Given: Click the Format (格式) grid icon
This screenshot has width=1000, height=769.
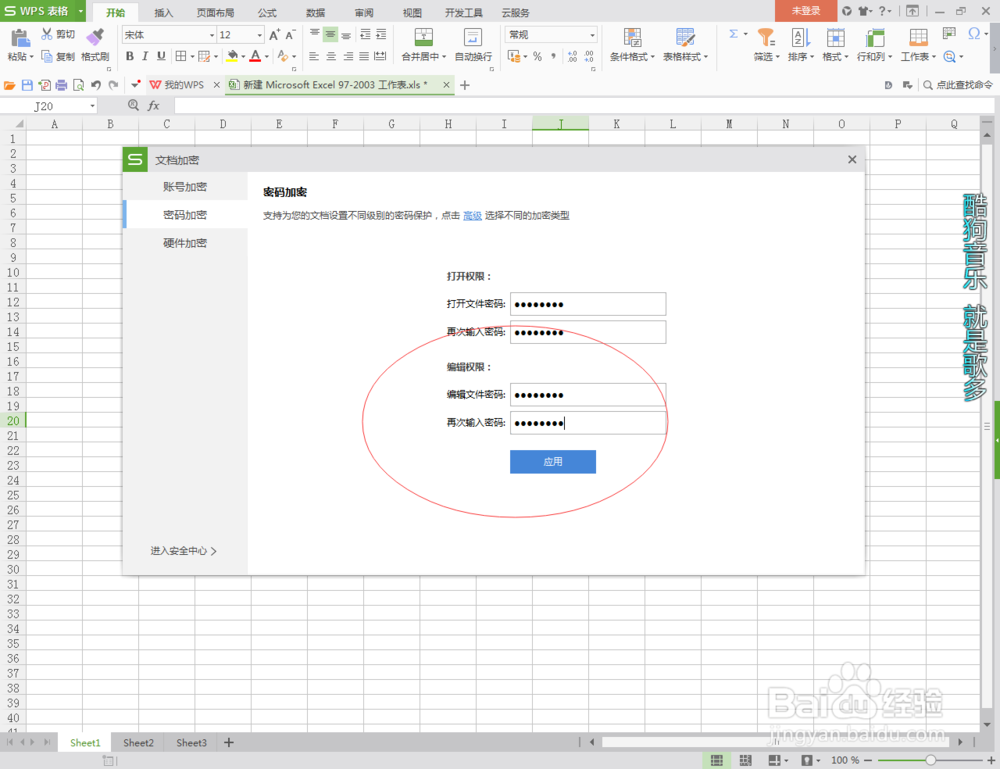Looking at the screenshot, I should click(x=835, y=38).
